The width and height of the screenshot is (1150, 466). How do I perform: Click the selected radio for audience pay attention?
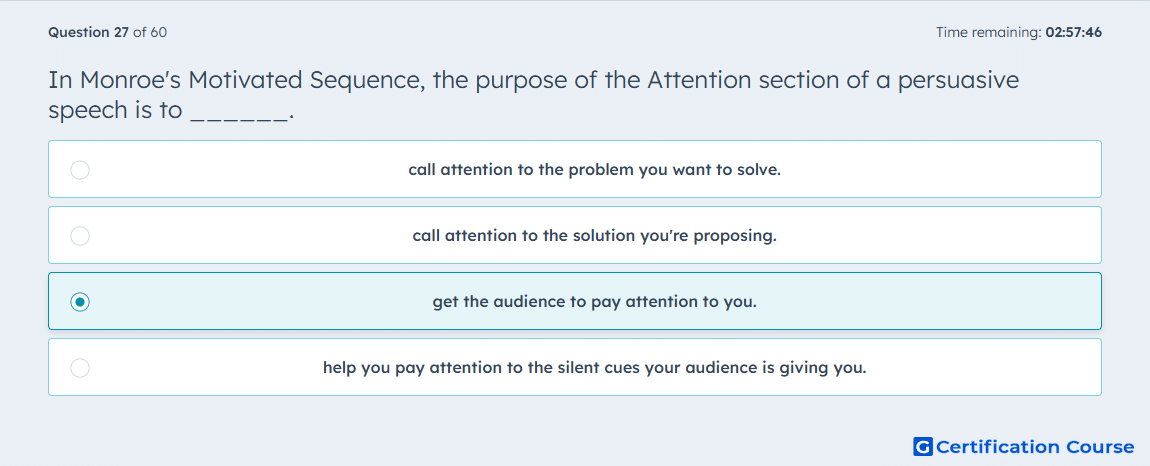(80, 302)
